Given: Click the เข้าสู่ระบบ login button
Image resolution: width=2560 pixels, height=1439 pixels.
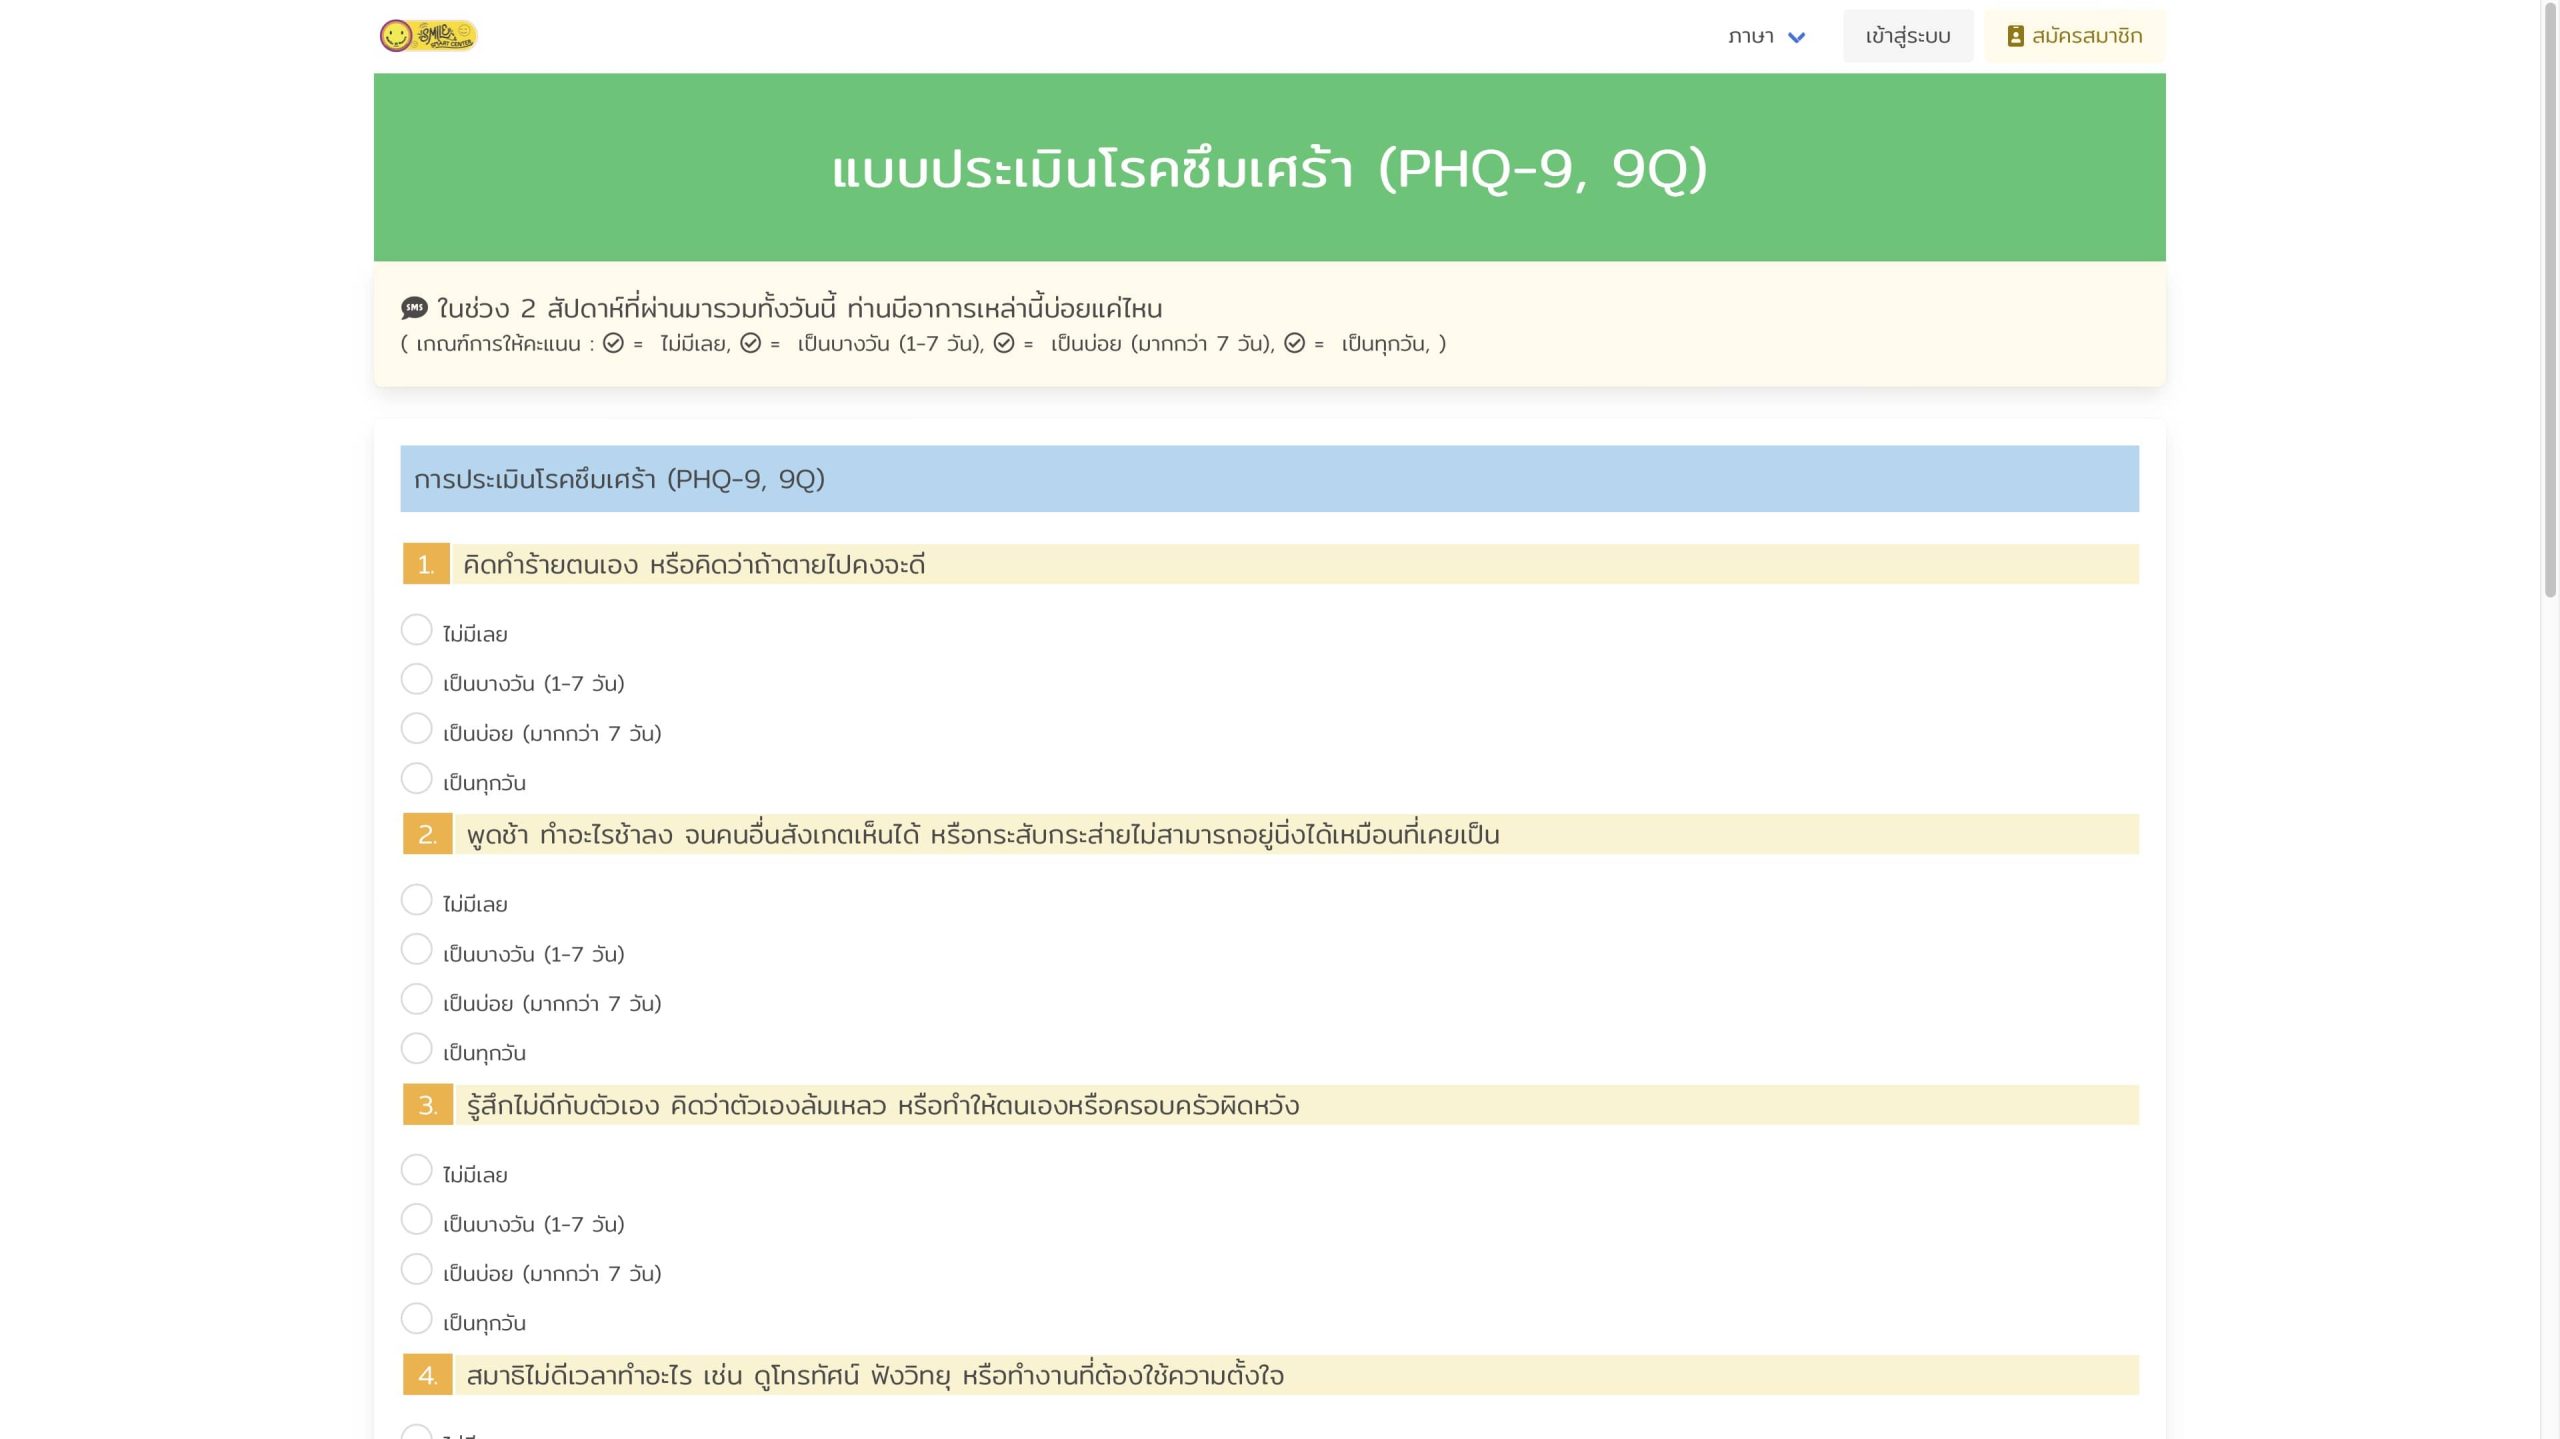Looking at the screenshot, I should [1907, 36].
